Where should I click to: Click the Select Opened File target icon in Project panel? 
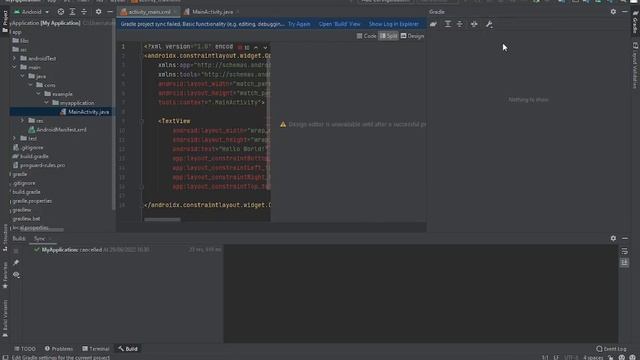coord(60,12)
